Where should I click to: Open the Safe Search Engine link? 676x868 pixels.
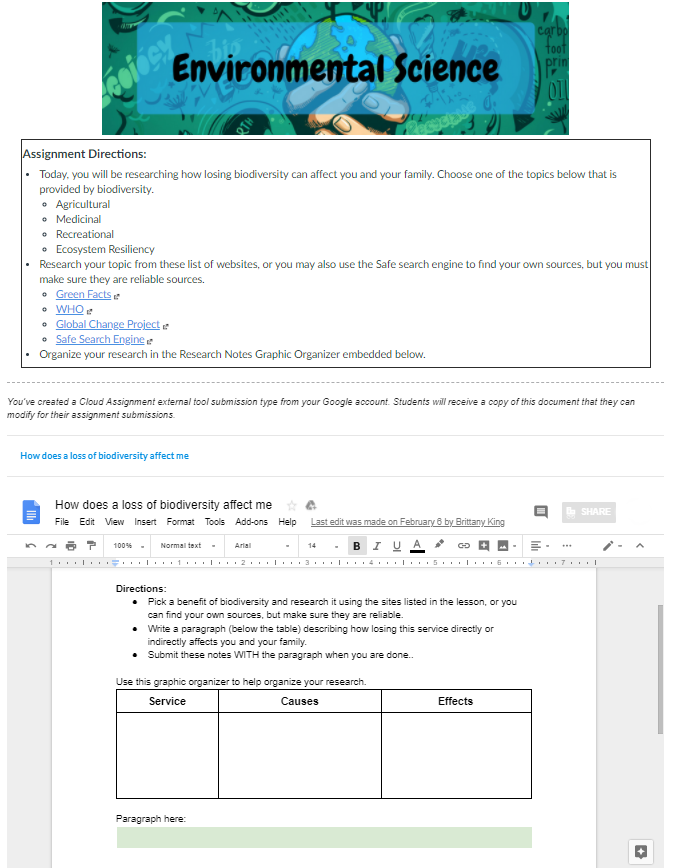pos(100,340)
